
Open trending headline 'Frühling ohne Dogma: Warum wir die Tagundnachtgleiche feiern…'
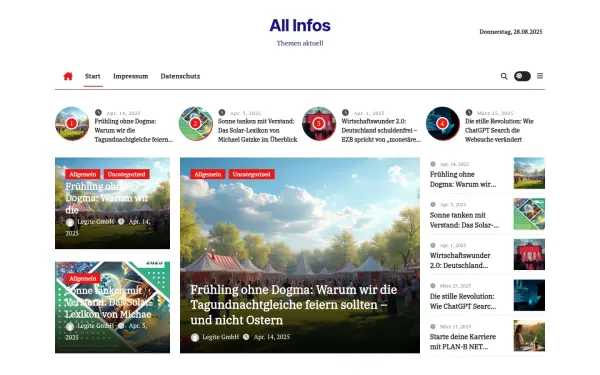click(134, 130)
